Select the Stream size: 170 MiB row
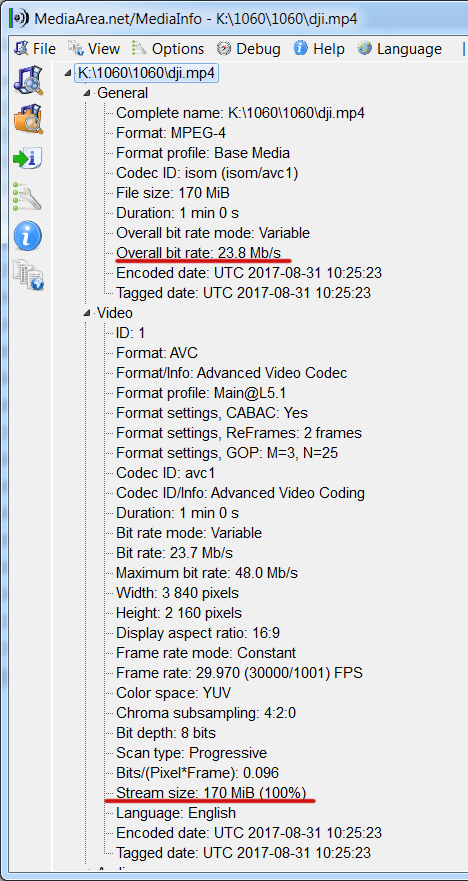This screenshot has height=881, width=468. click(211, 793)
